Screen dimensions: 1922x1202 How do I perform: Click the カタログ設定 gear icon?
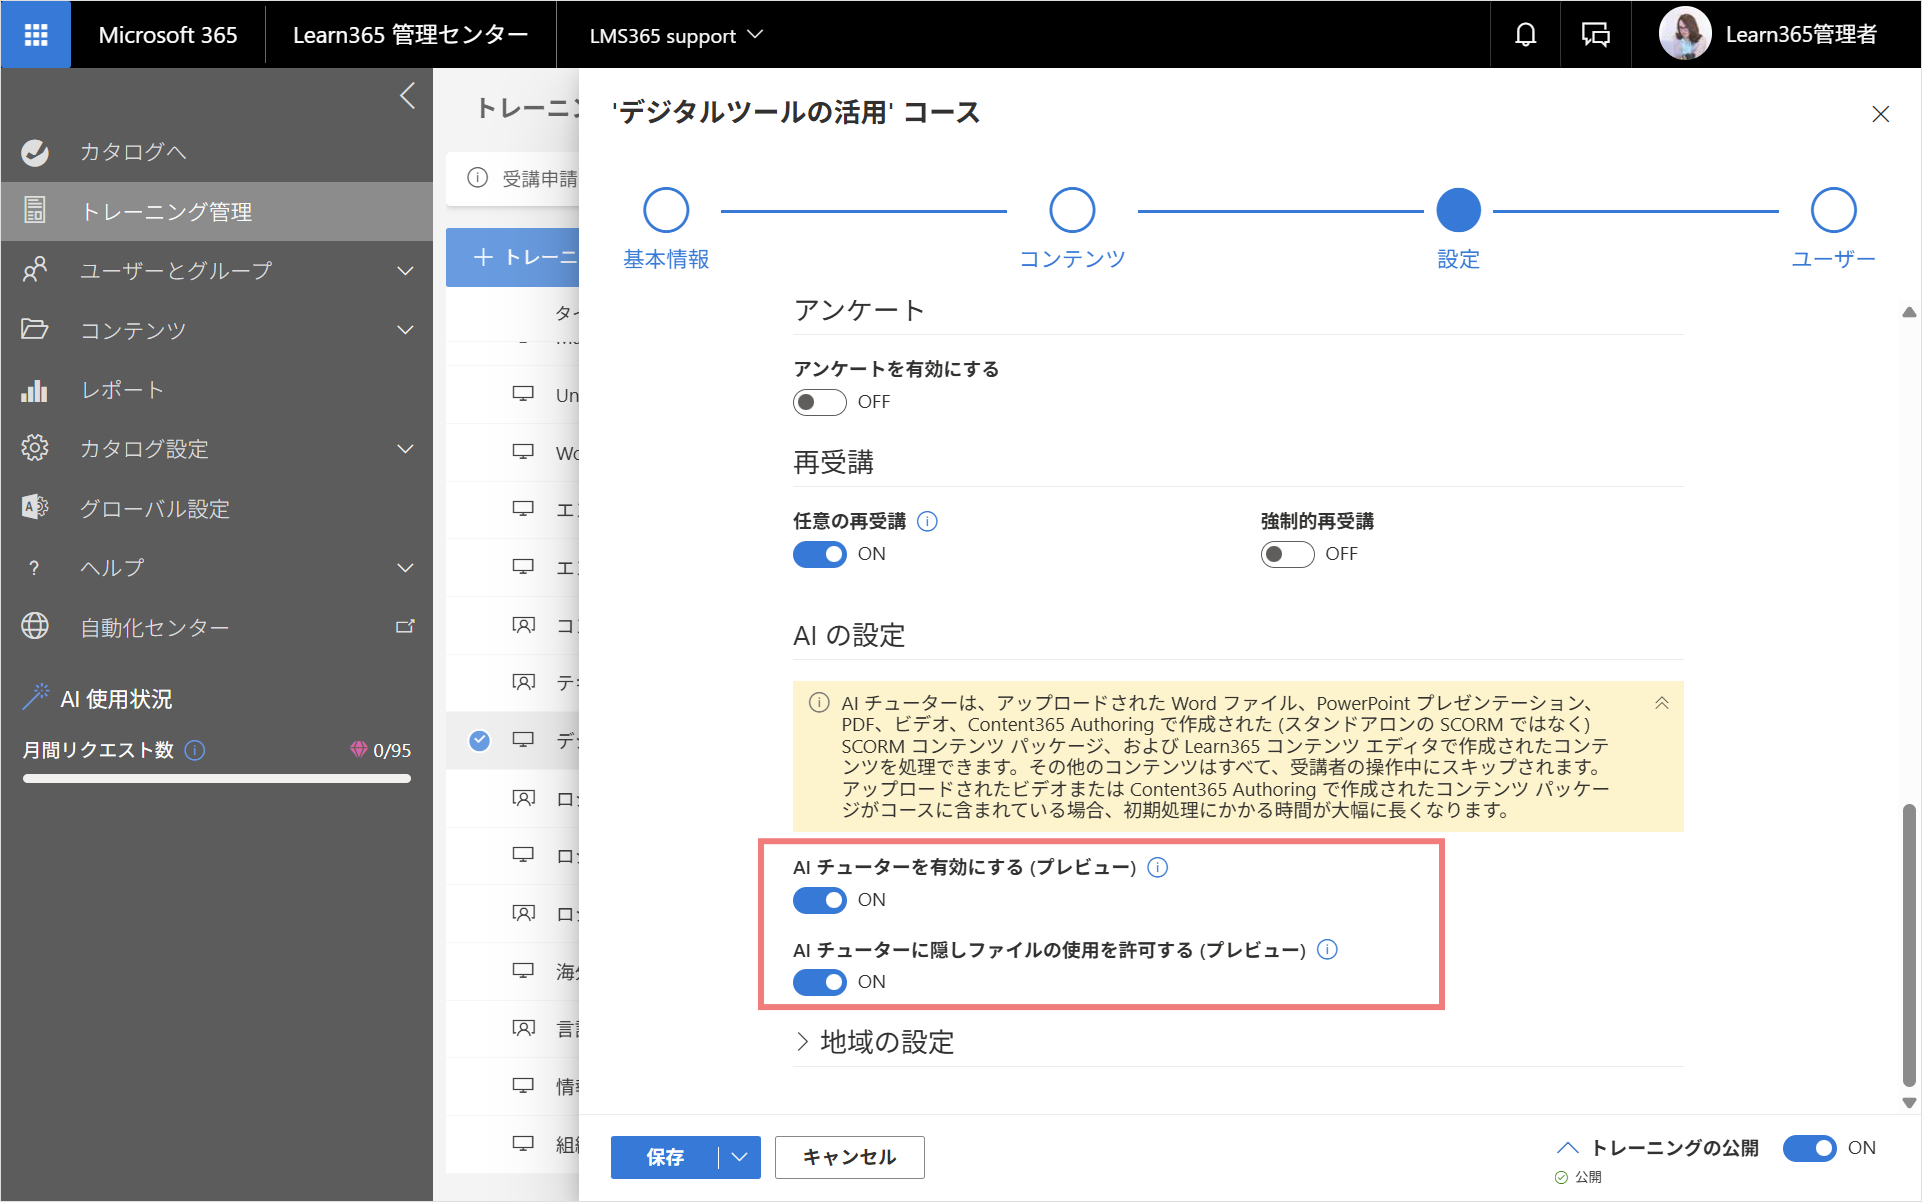click(35, 448)
